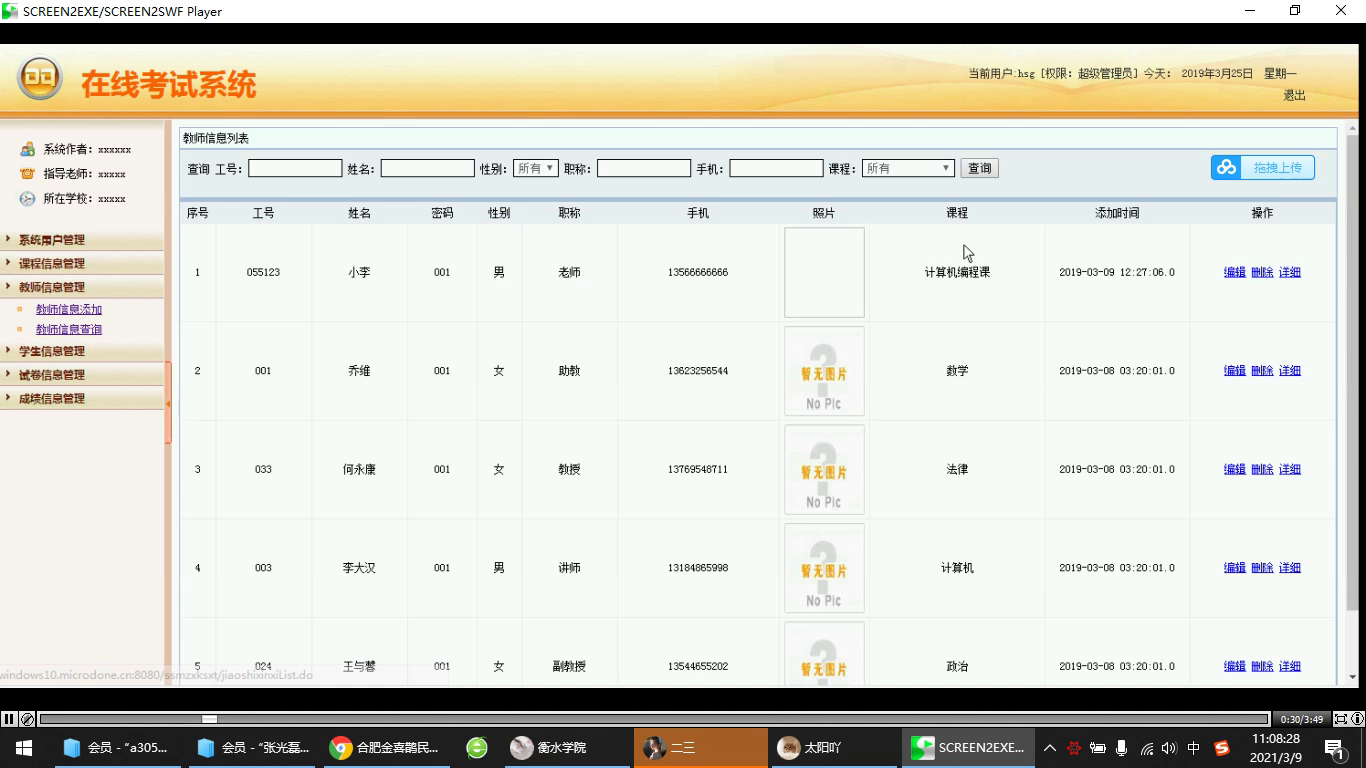This screenshot has height=768, width=1366.
Task: Click the 中 input language indicator
Action: click(x=1194, y=748)
